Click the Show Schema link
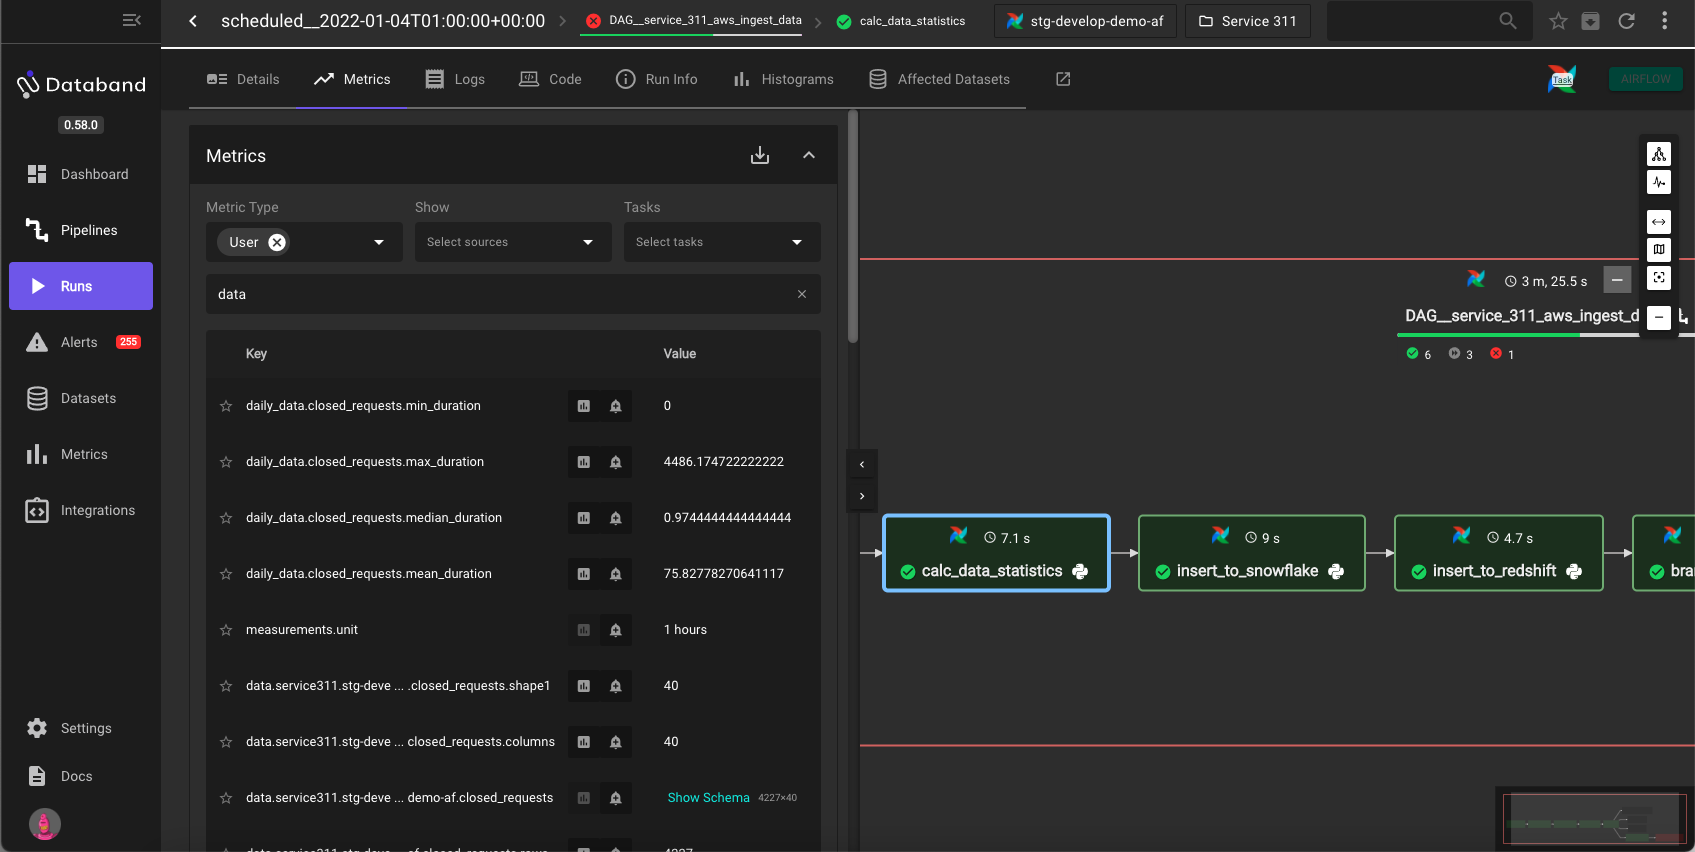This screenshot has width=1695, height=852. tap(708, 798)
